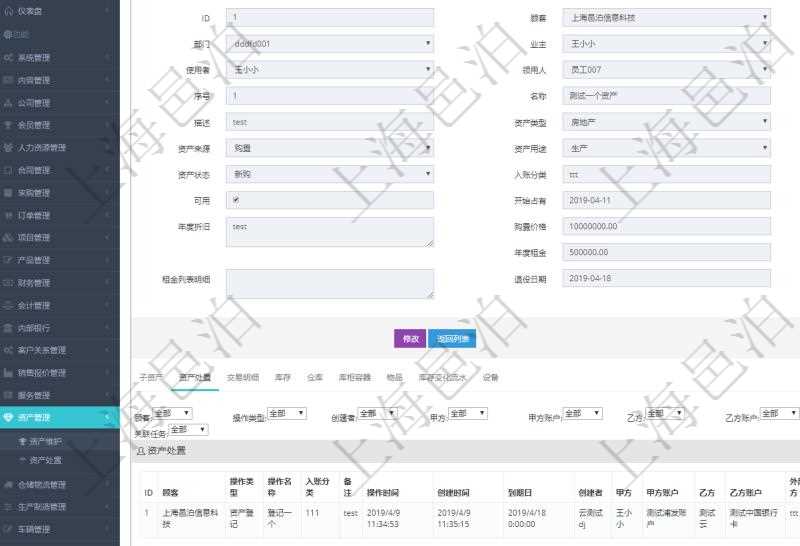The width and height of the screenshot is (800, 546).
Task: Click the 产品管理 icon in sidebar
Action: (x=8, y=260)
